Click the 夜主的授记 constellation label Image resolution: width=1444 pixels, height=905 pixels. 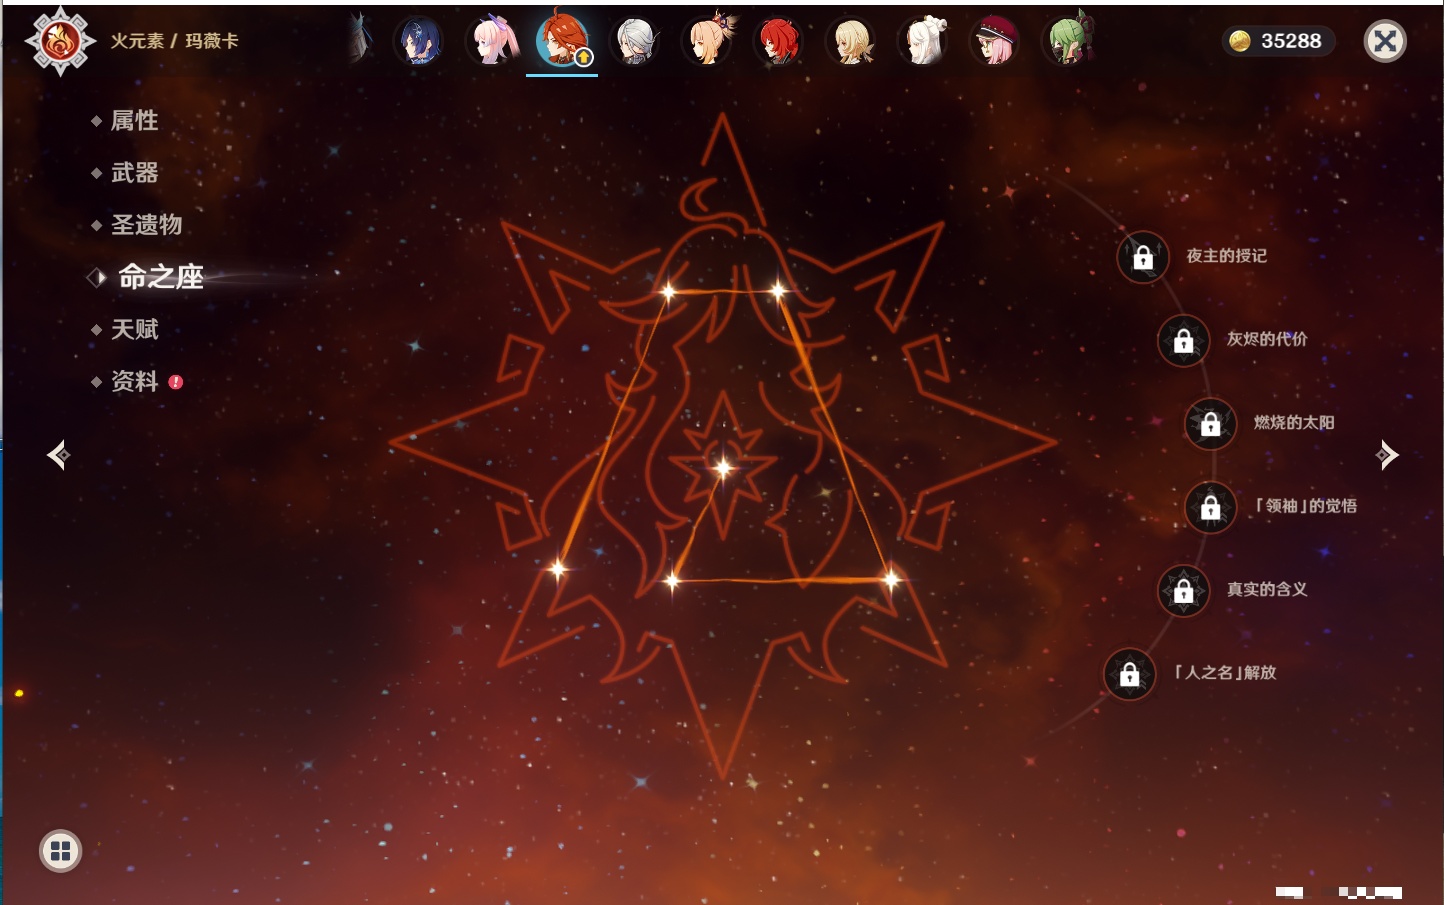point(1227,256)
